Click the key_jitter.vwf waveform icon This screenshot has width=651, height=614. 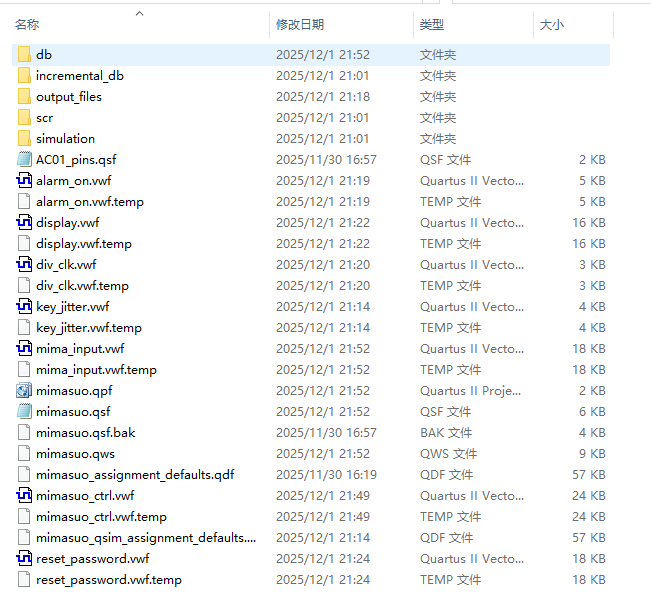coord(24,306)
